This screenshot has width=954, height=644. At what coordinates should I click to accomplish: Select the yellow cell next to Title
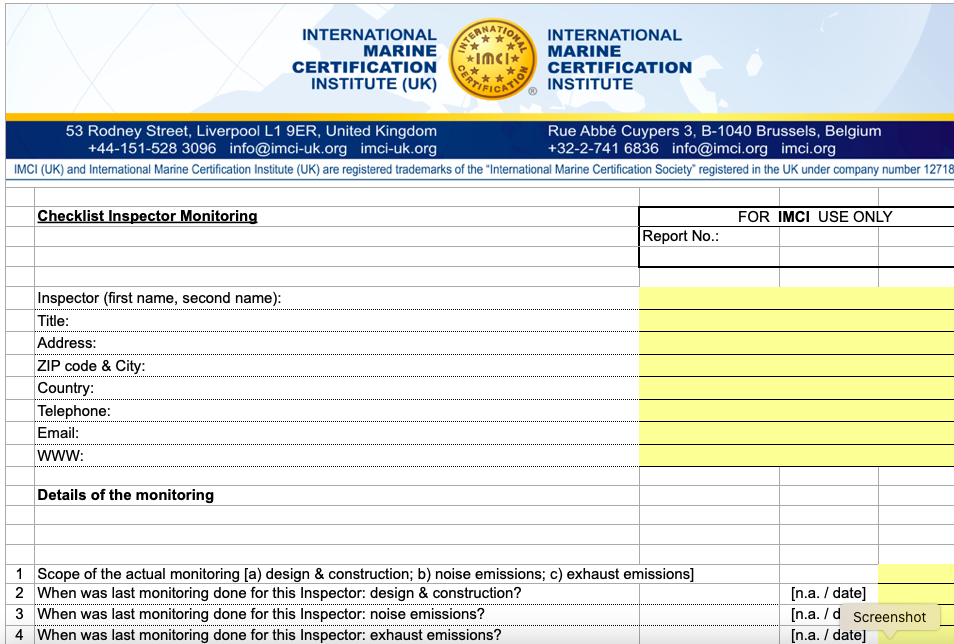(795, 321)
